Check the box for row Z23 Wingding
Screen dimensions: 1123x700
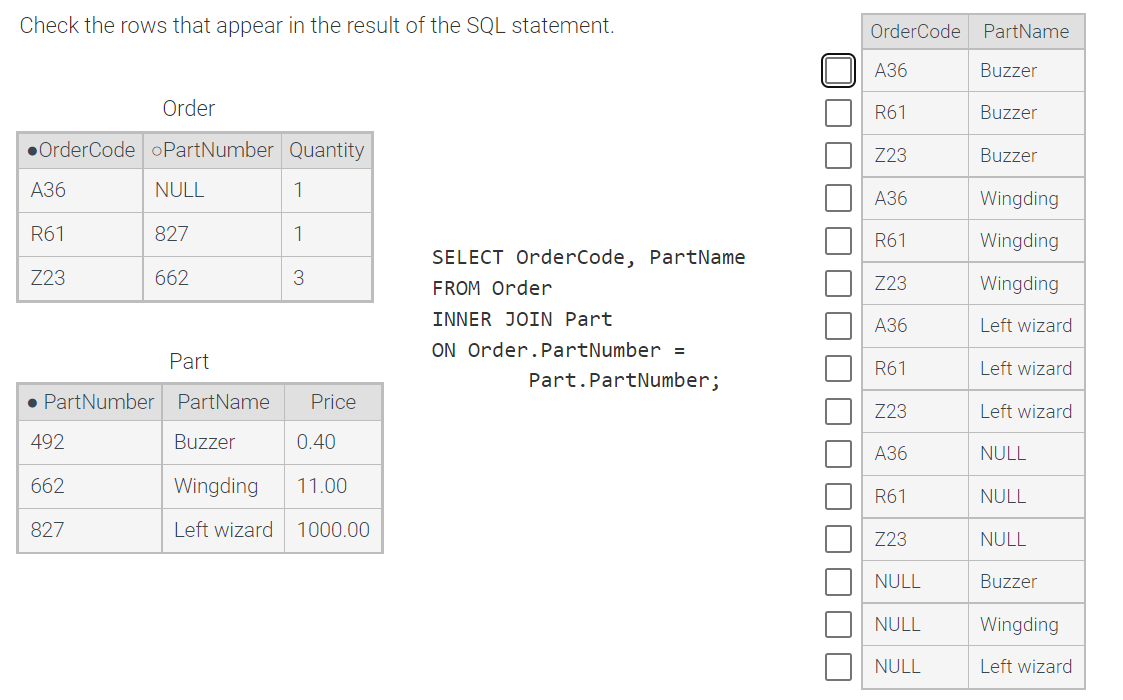[838, 283]
